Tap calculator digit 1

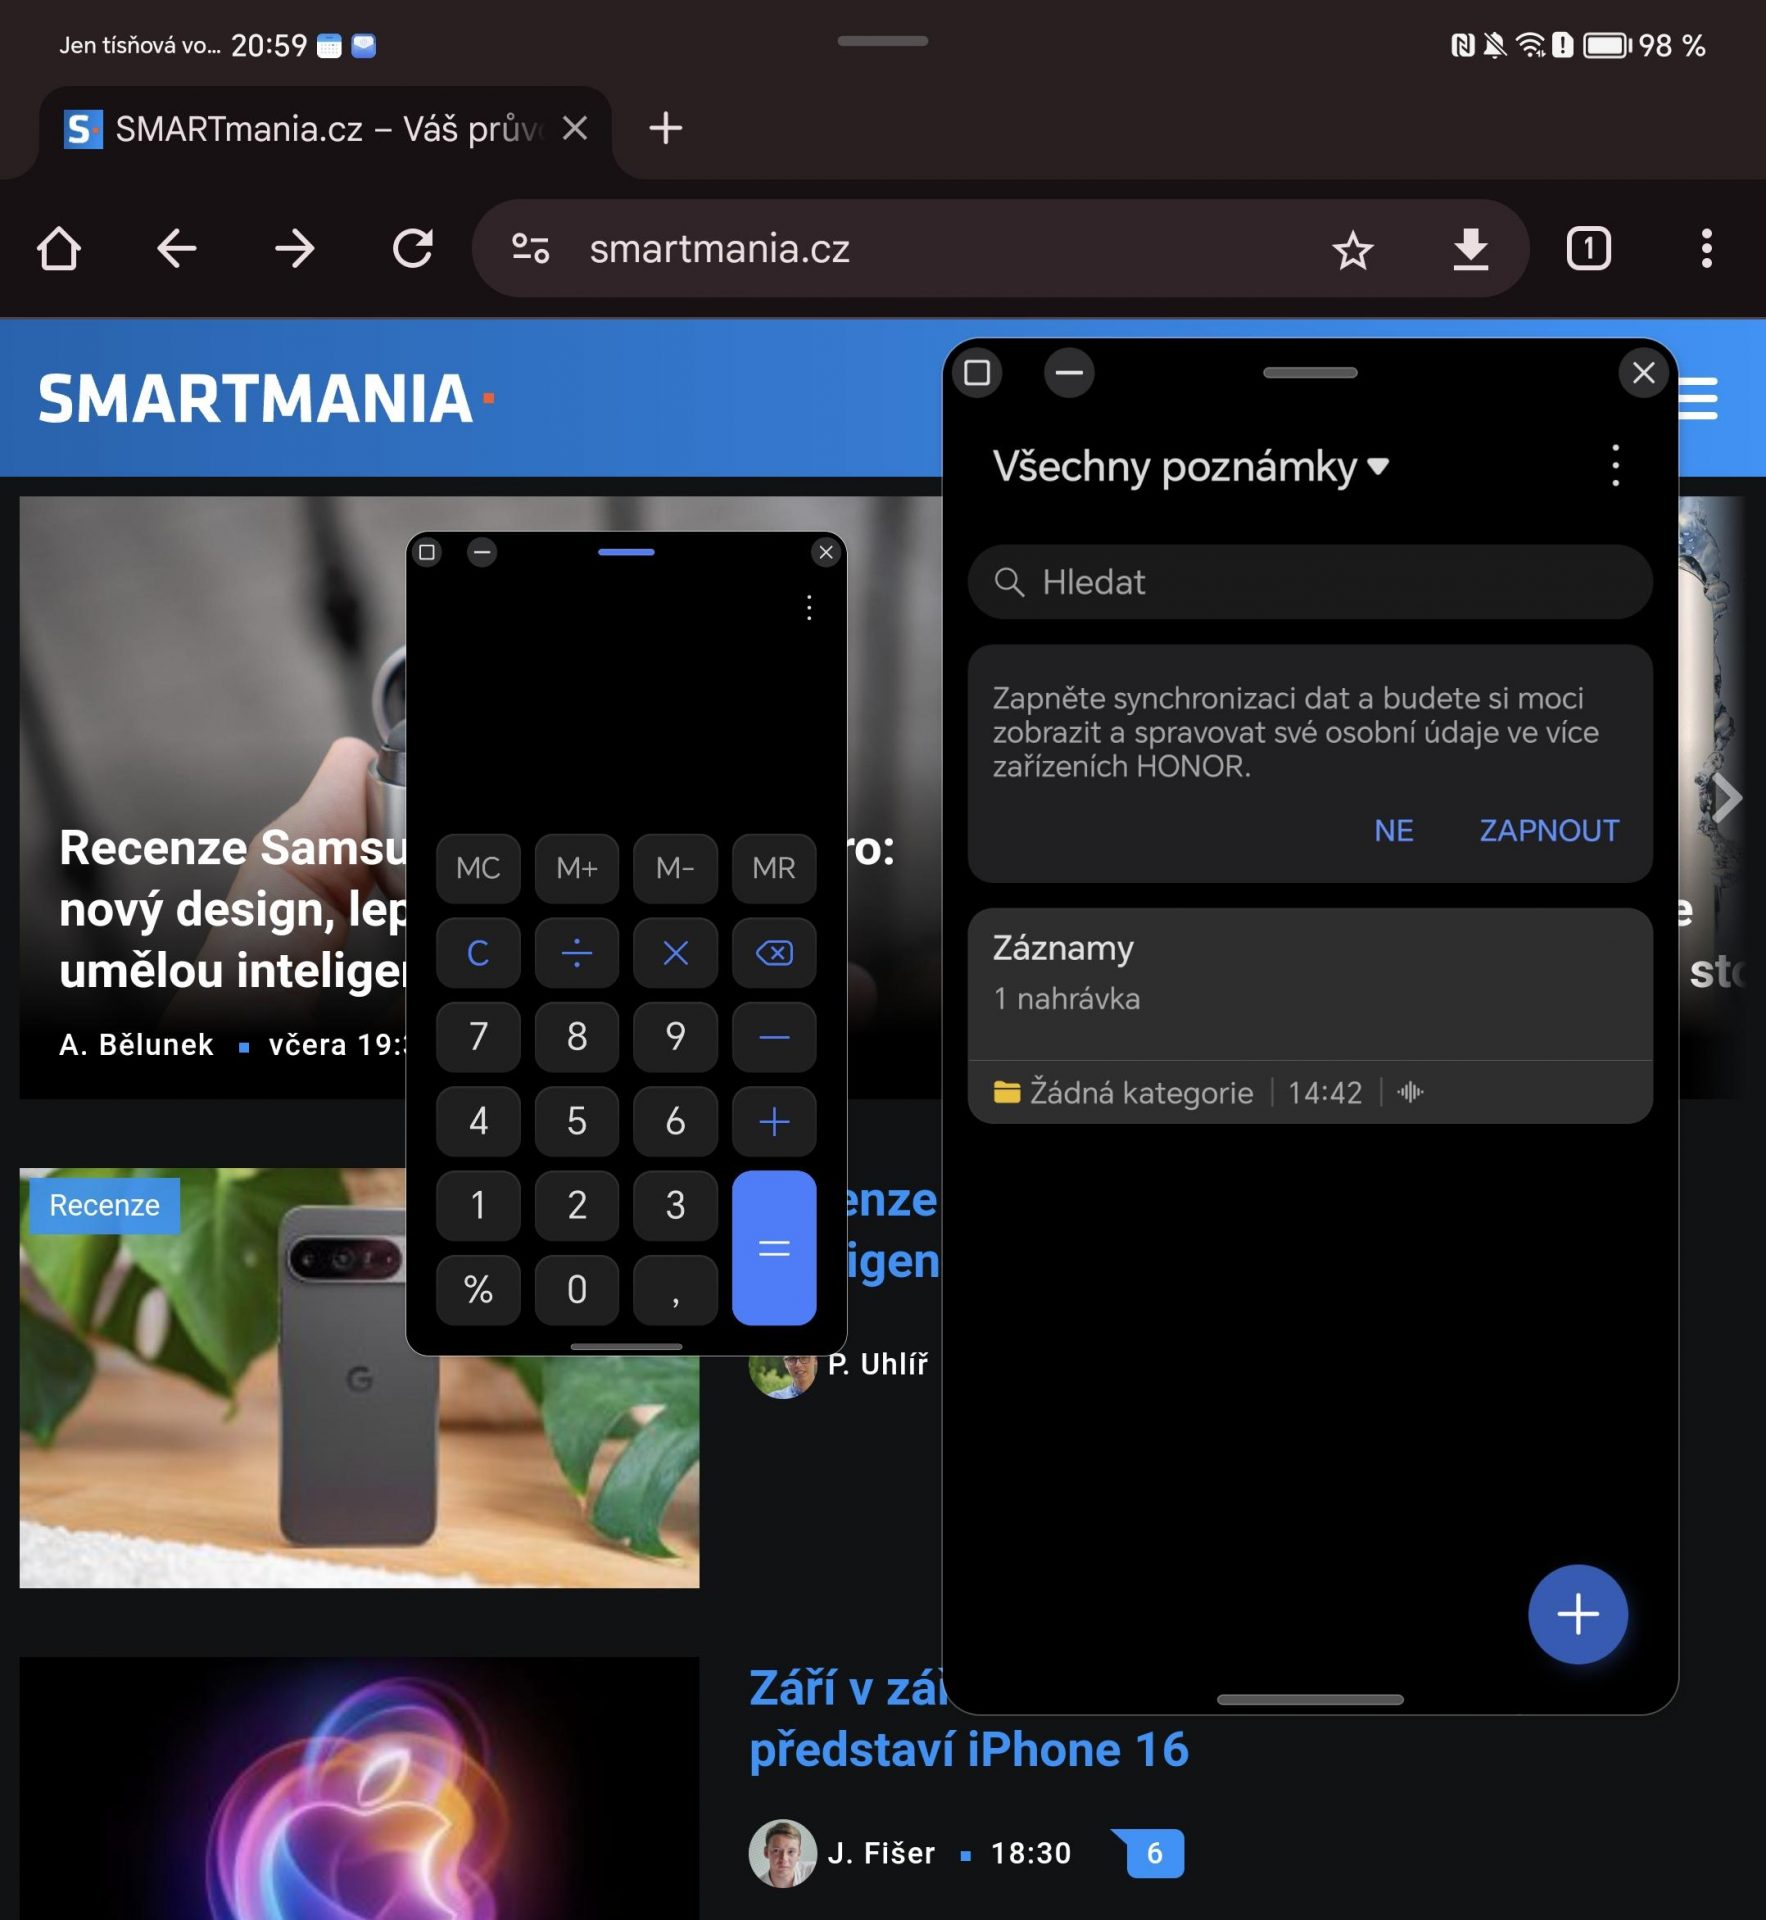[x=478, y=1205]
